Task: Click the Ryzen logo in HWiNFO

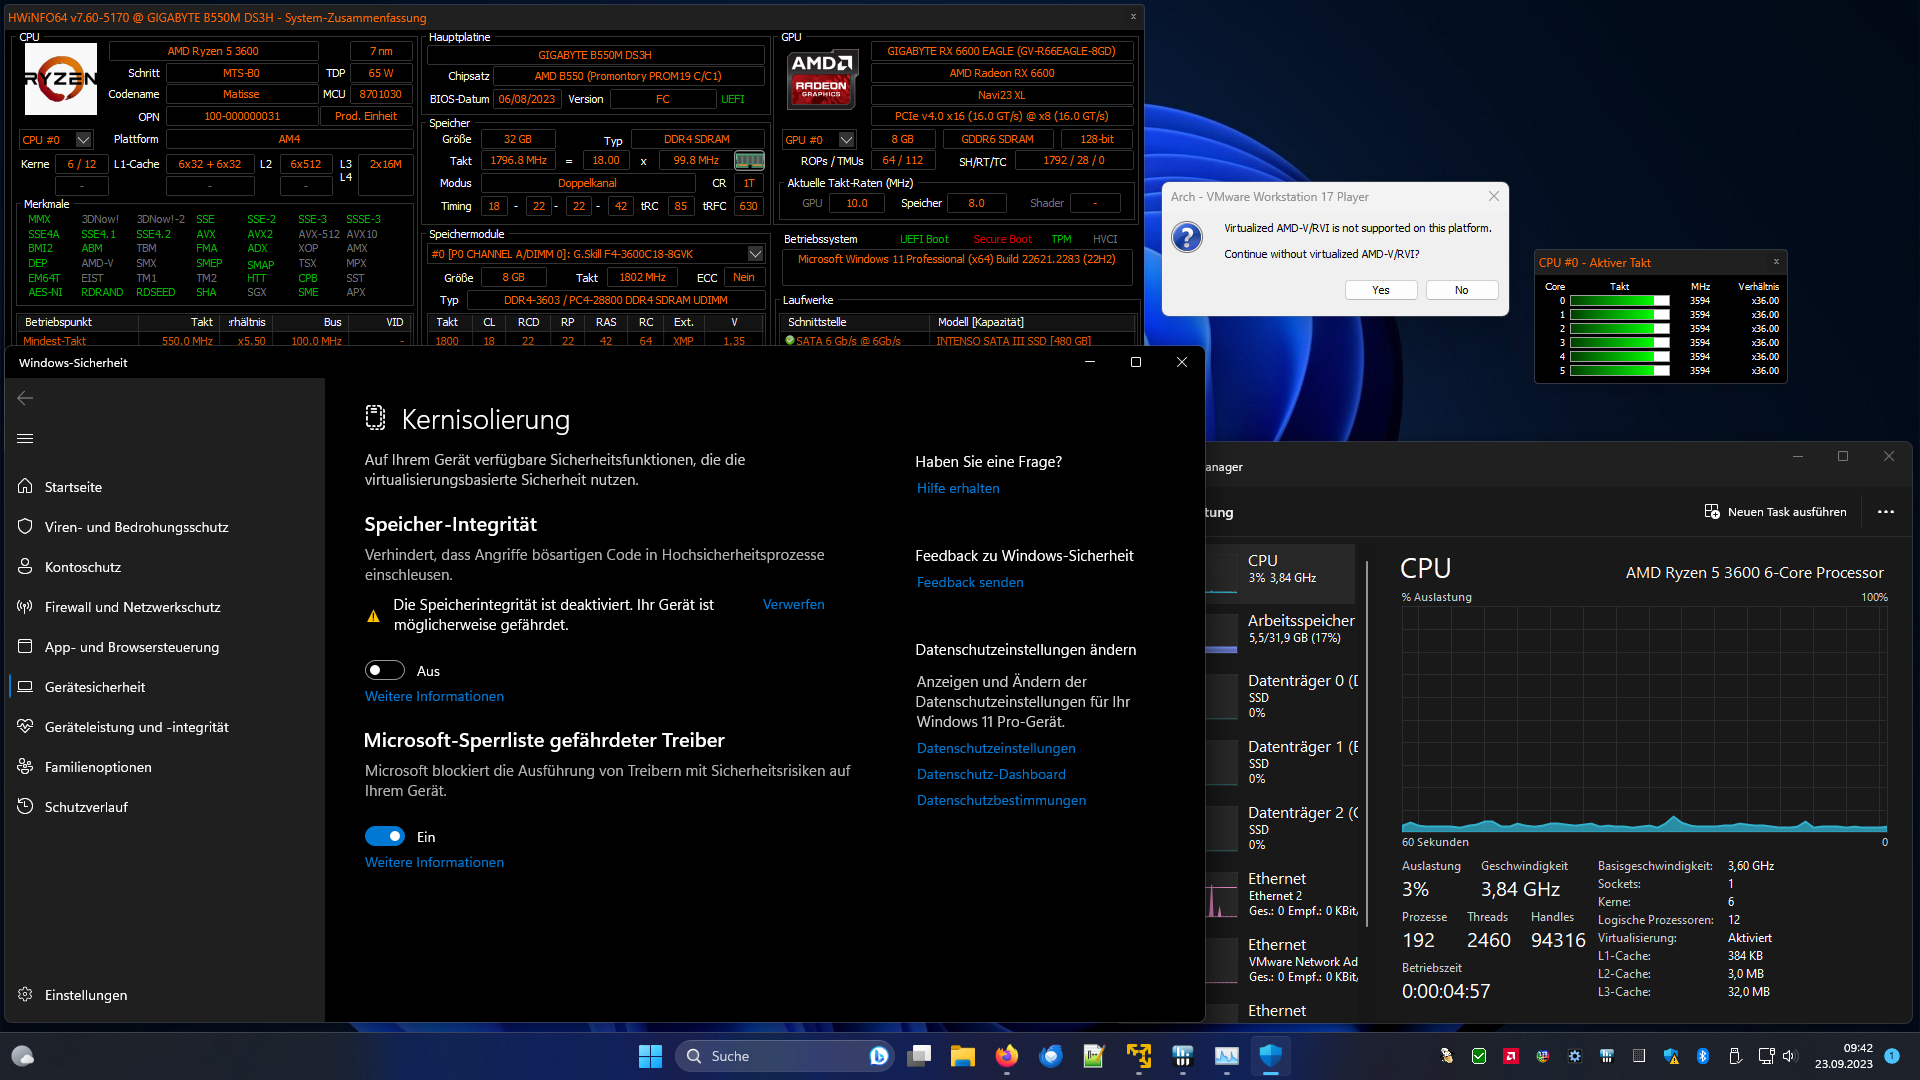Action: tap(61, 79)
